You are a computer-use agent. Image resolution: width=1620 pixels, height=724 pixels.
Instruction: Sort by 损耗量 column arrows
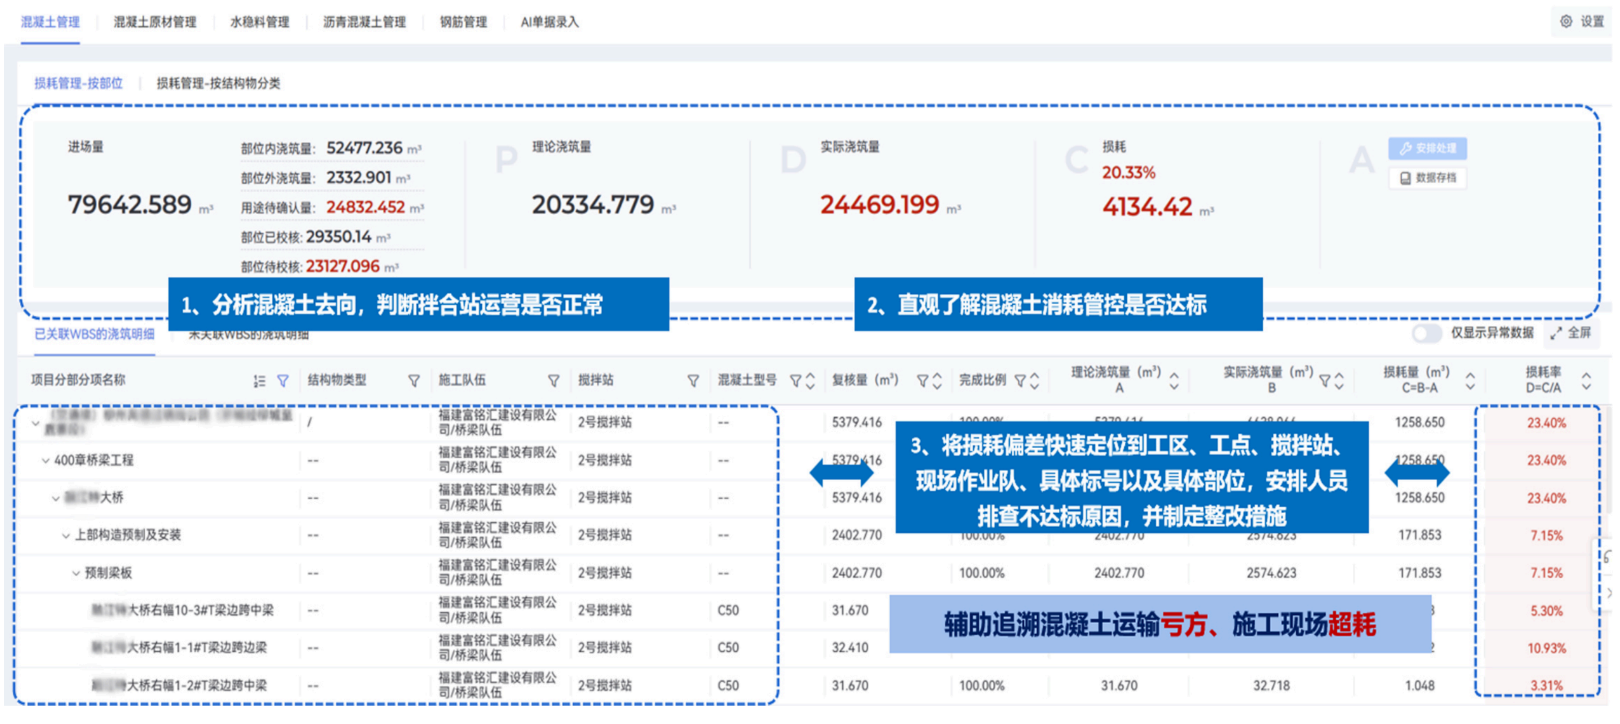click(1470, 380)
